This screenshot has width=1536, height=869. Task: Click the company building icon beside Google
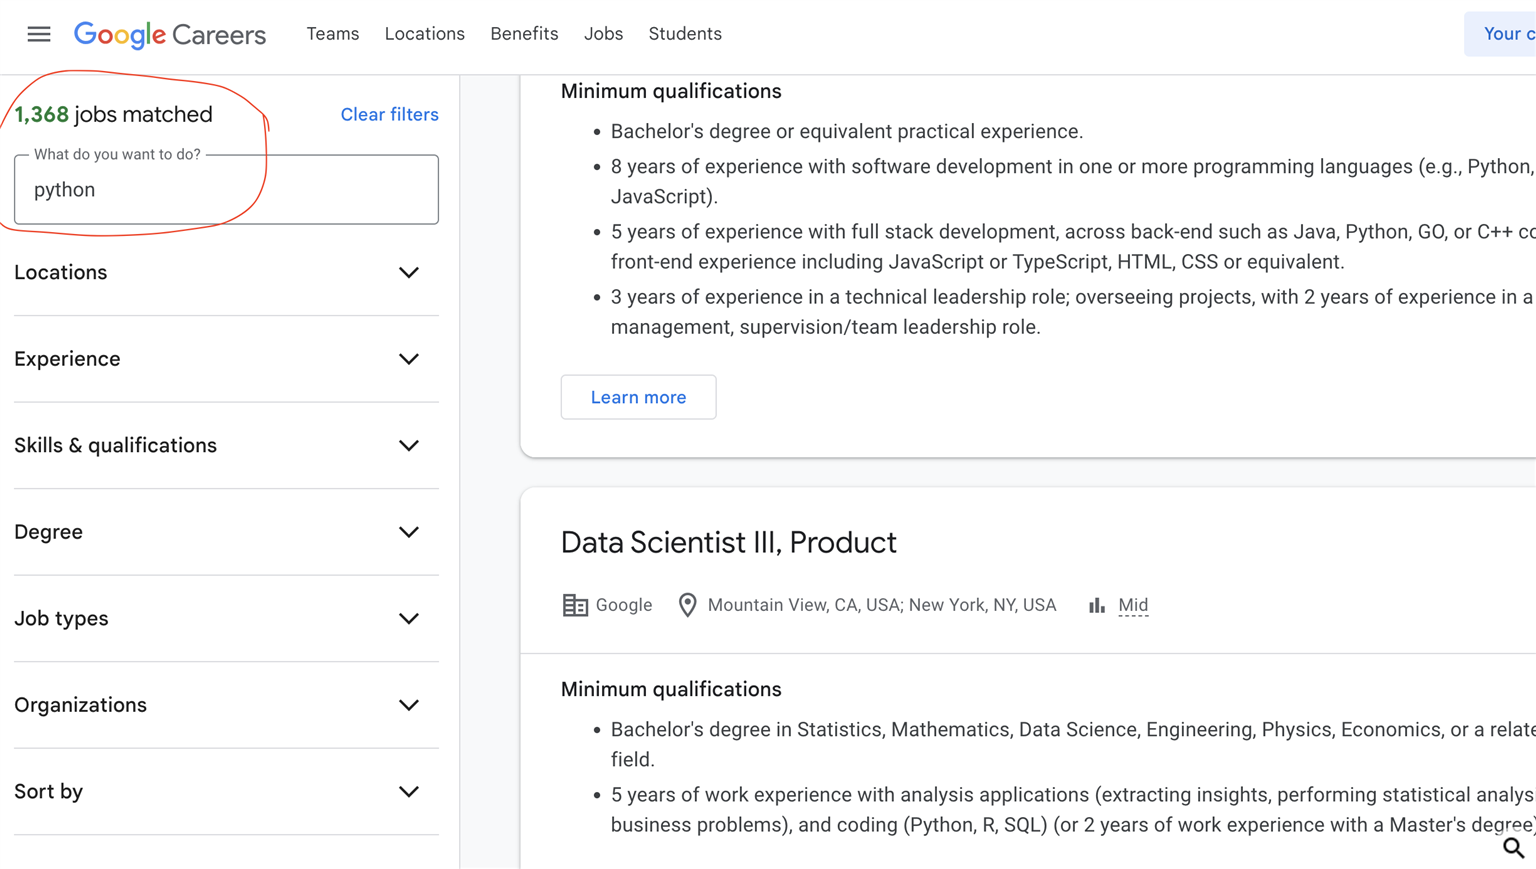pyautogui.click(x=575, y=605)
